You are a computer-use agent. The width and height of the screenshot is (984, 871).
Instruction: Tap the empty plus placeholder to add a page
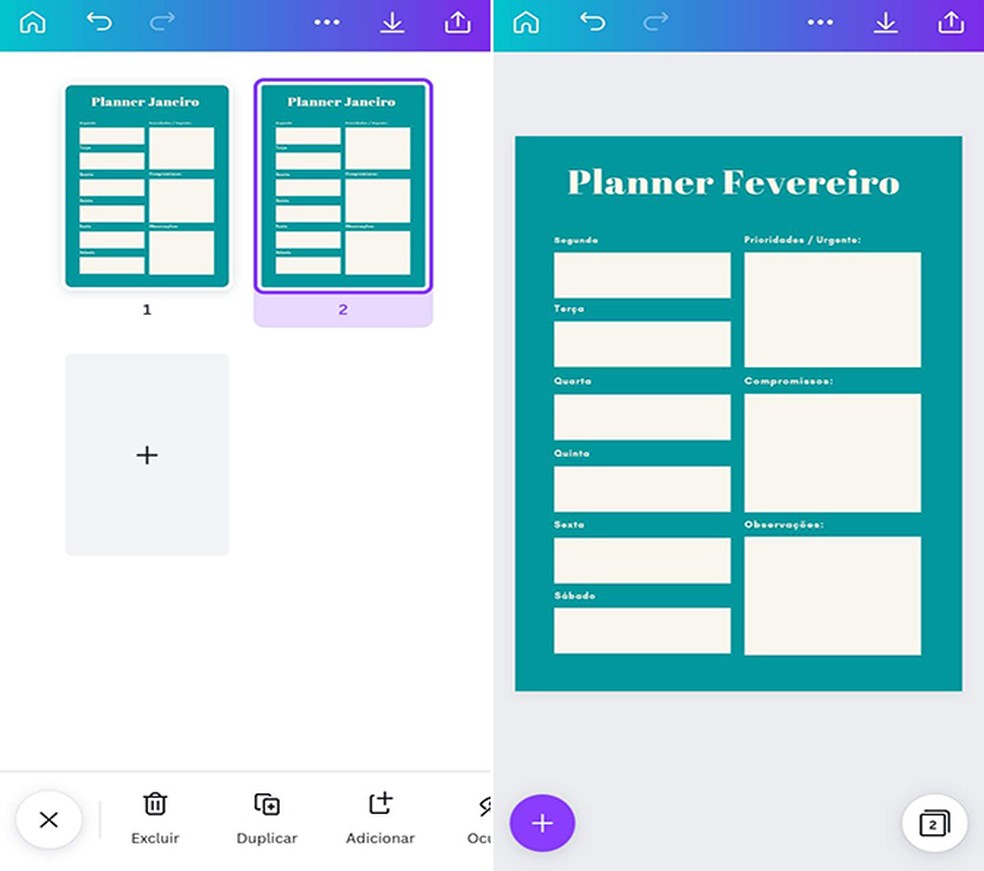pos(147,454)
